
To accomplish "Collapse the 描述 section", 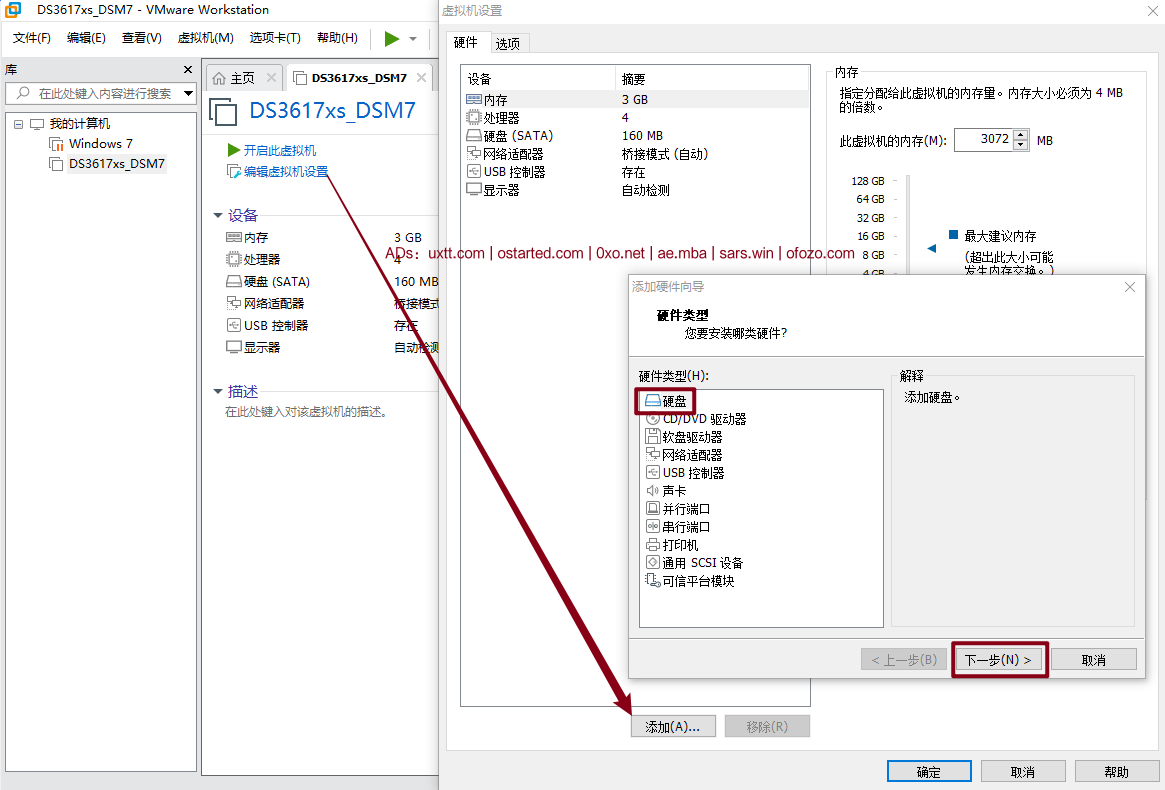I will pyautogui.click(x=218, y=391).
